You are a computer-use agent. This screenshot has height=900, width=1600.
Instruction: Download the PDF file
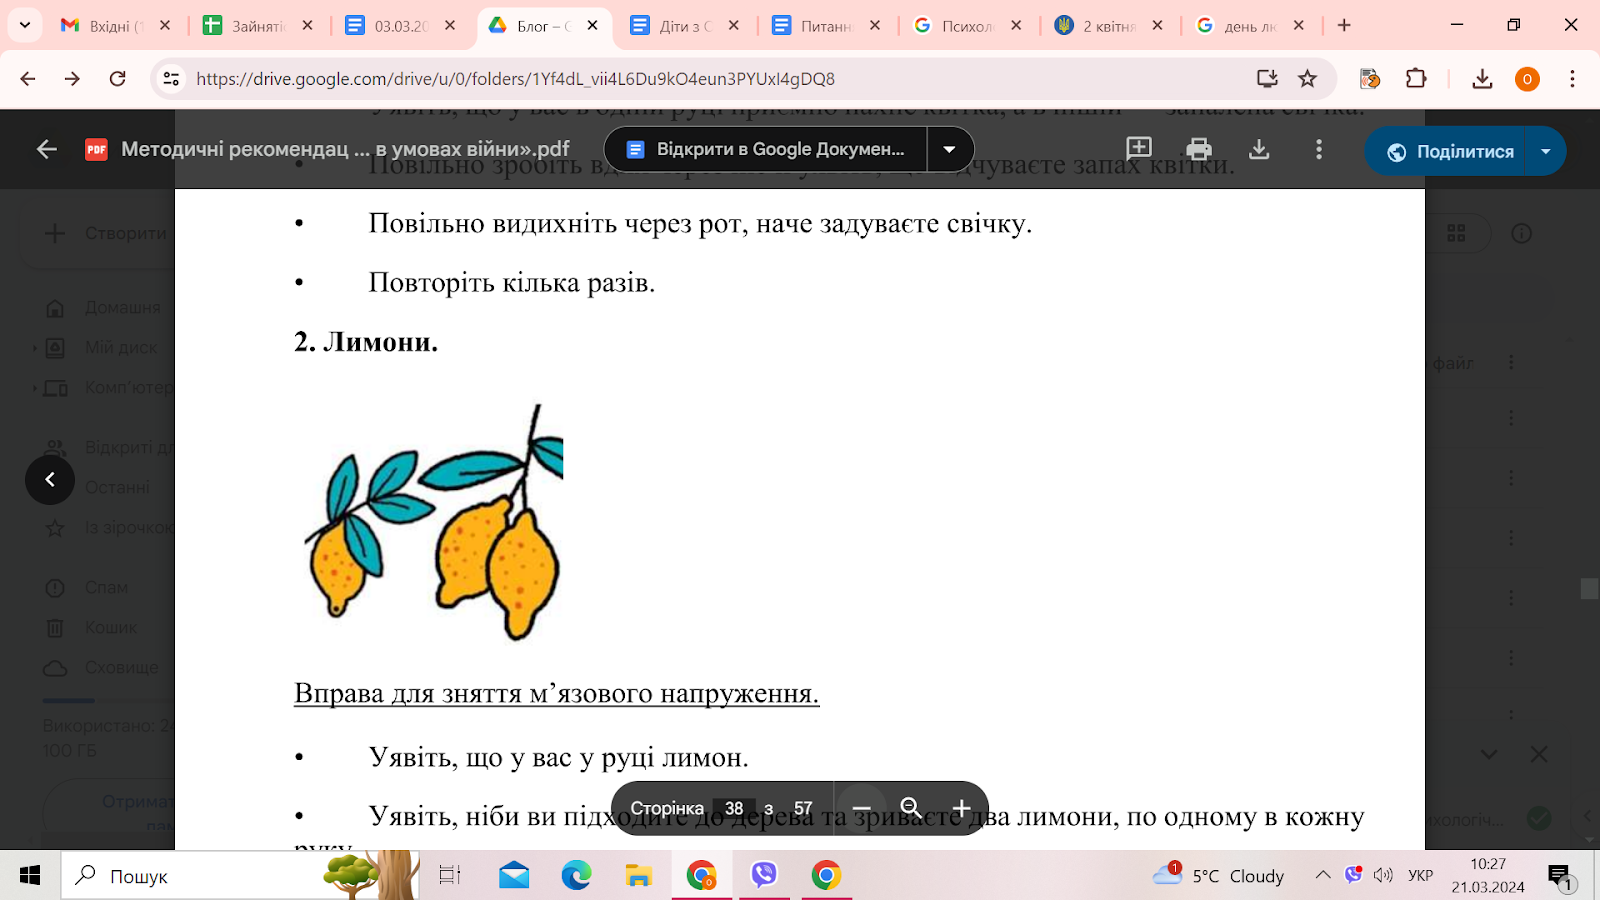(x=1259, y=150)
